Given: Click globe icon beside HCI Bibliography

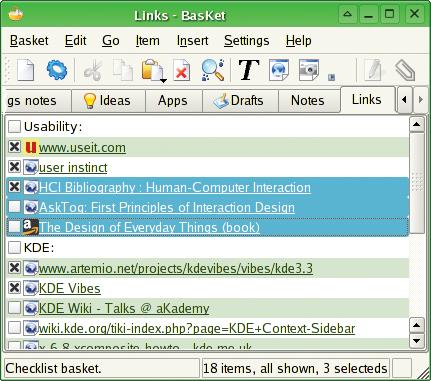Looking at the screenshot, I should click(30, 187).
